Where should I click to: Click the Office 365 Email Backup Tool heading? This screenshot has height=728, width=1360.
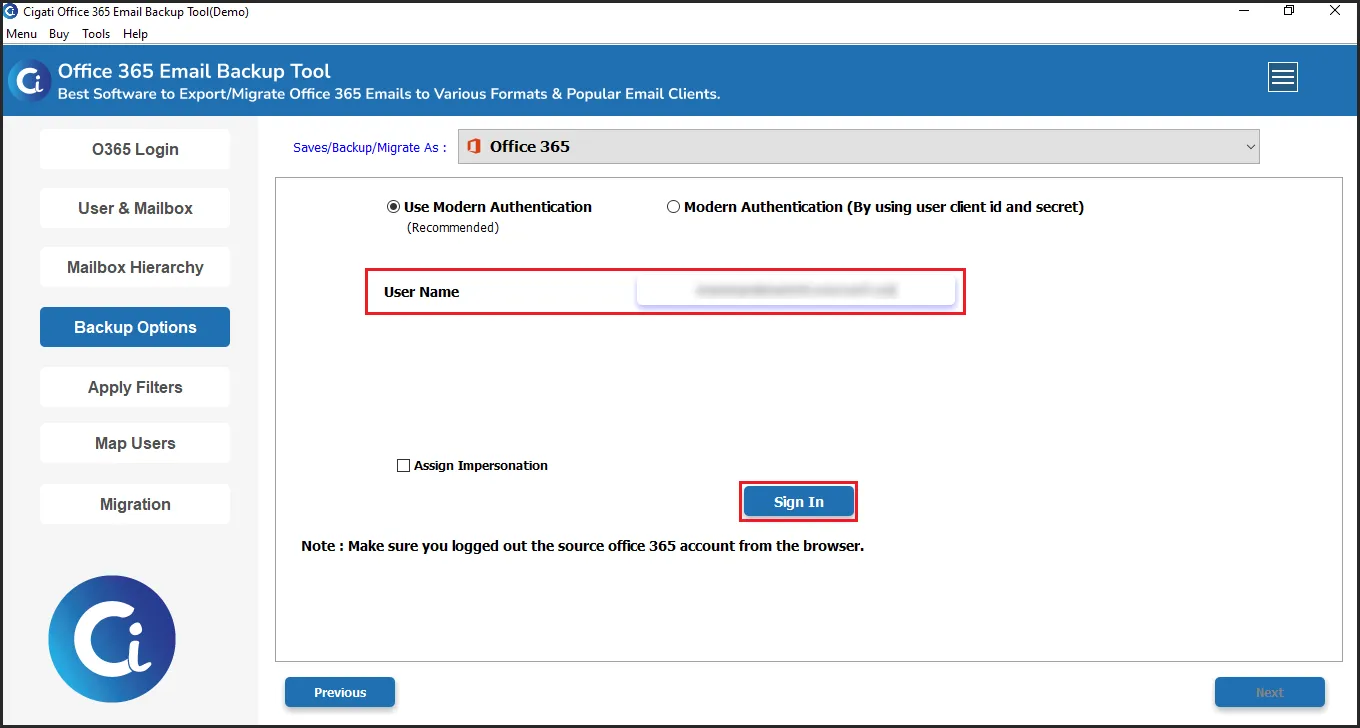pyautogui.click(x=194, y=71)
